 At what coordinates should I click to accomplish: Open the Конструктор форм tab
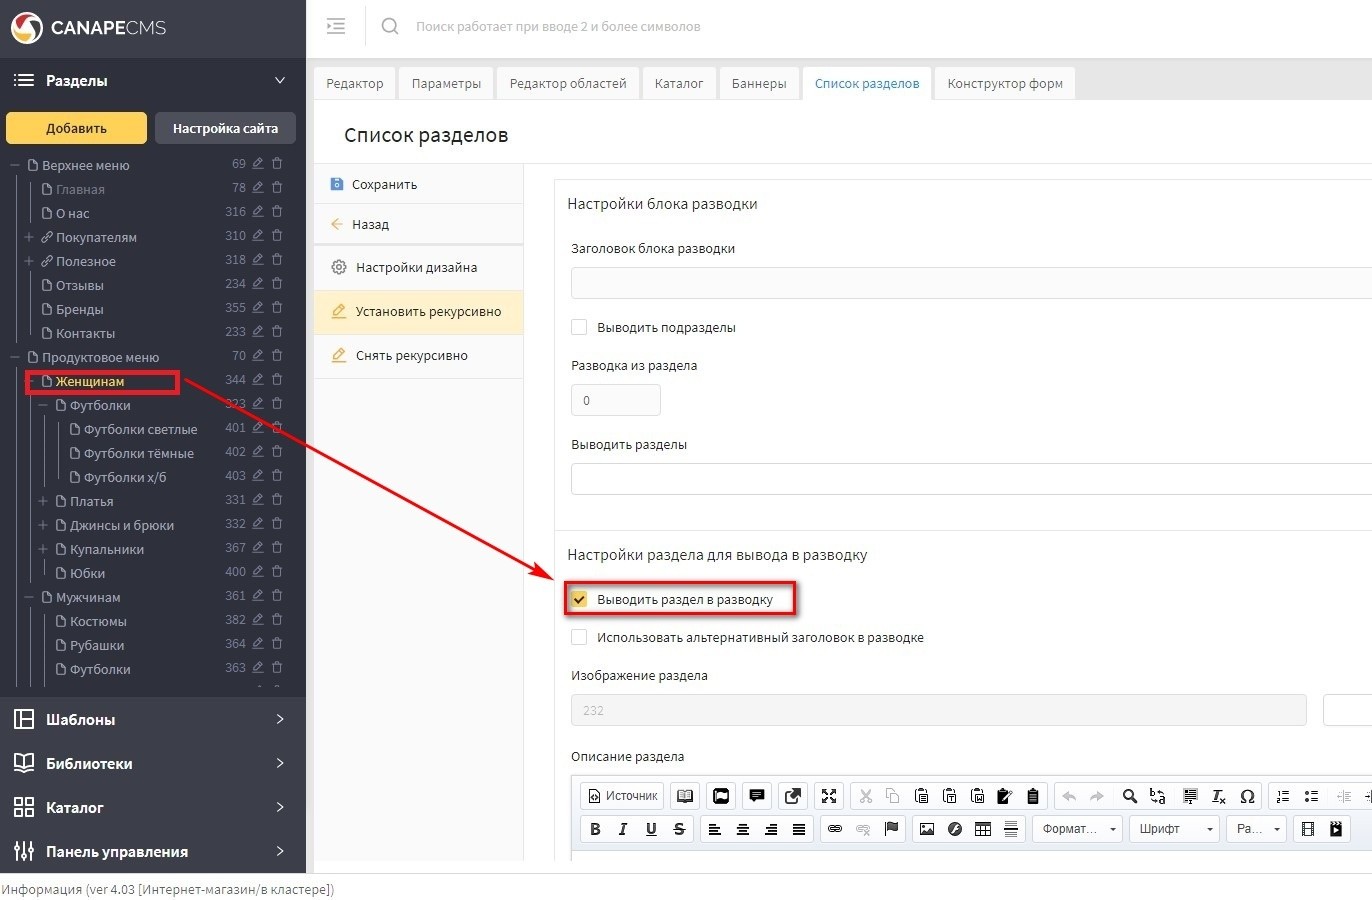click(1004, 83)
